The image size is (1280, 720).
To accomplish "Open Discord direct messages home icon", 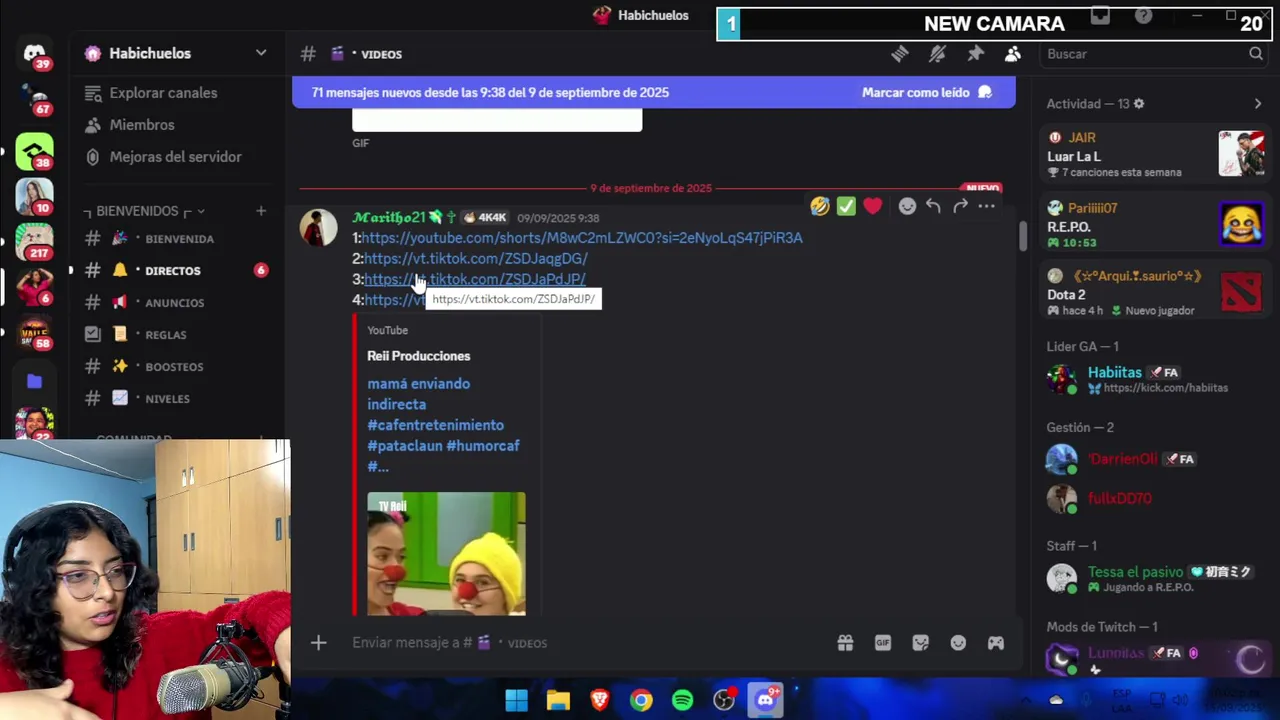I will tap(35, 54).
